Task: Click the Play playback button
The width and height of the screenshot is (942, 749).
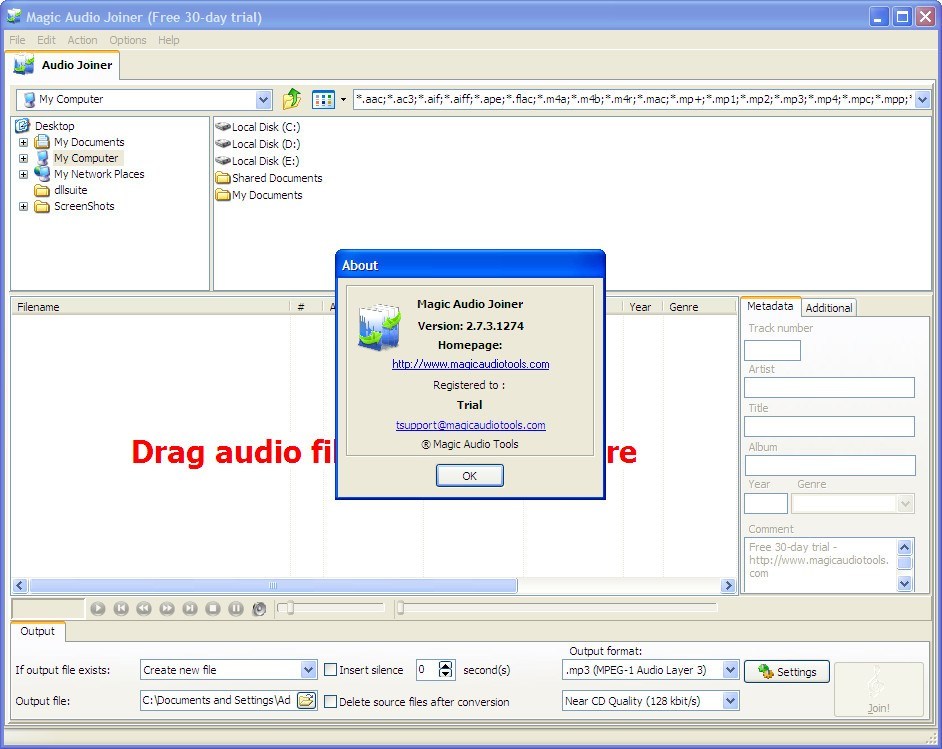Action: tap(98, 608)
